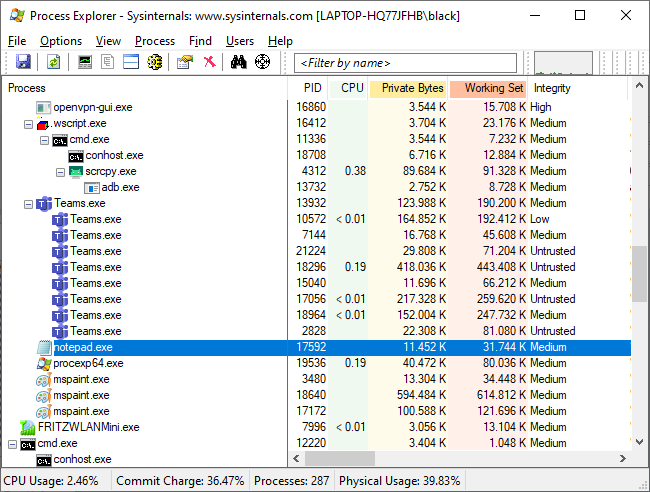Open System Information from the toolbar
This screenshot has width=650, height=492.
pos(85,62)
